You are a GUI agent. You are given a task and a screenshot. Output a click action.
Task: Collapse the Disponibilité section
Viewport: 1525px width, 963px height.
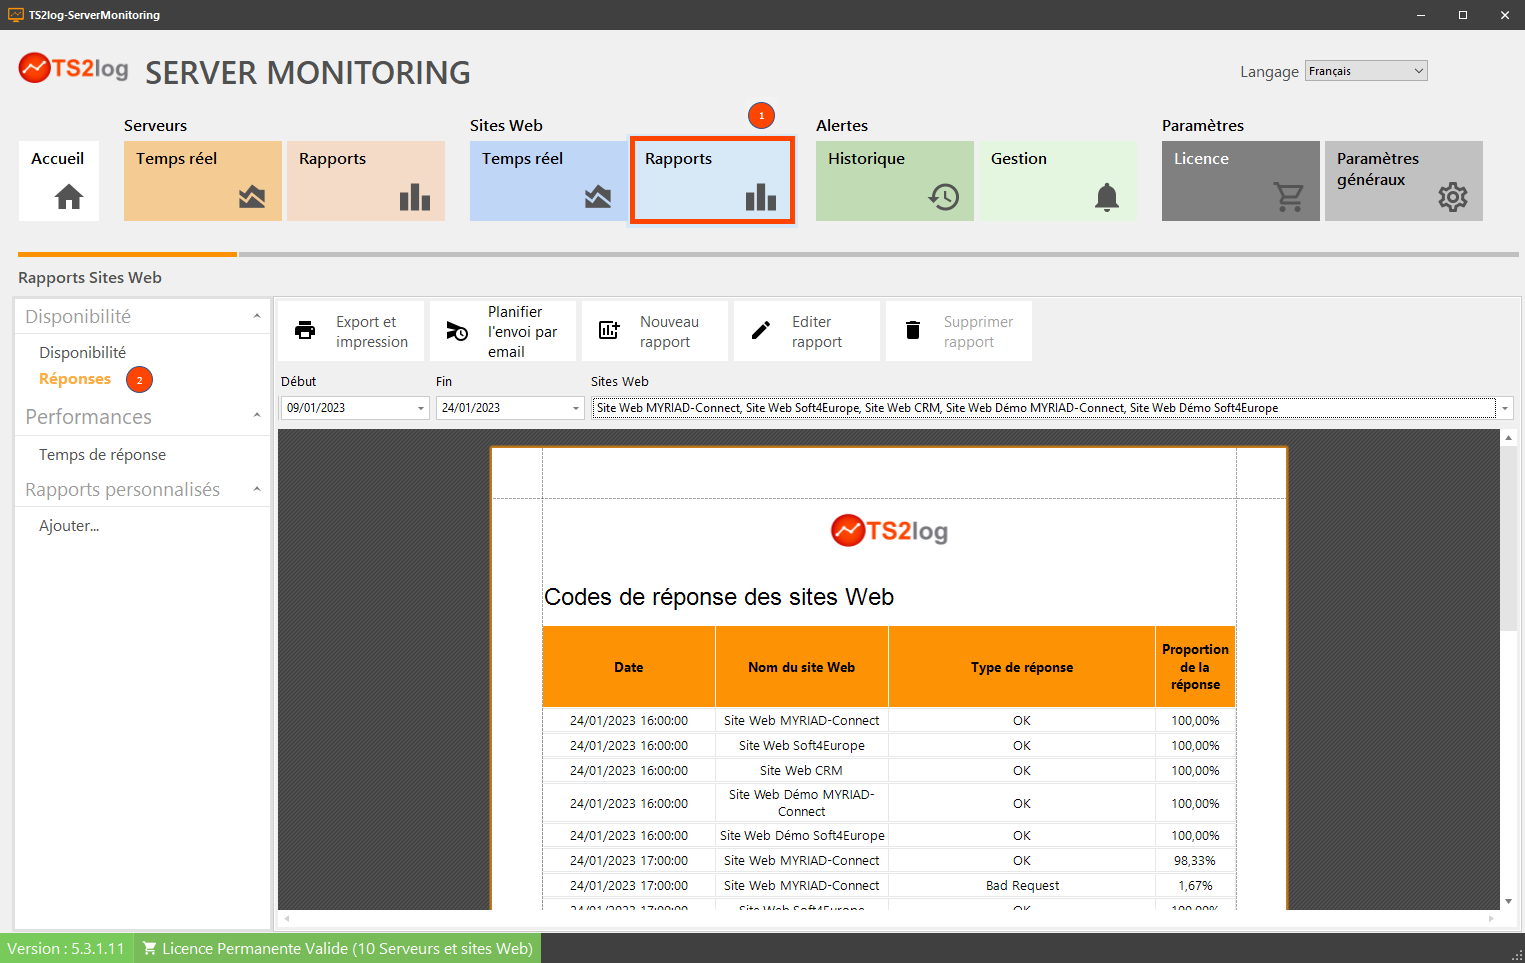coord(257,316)
